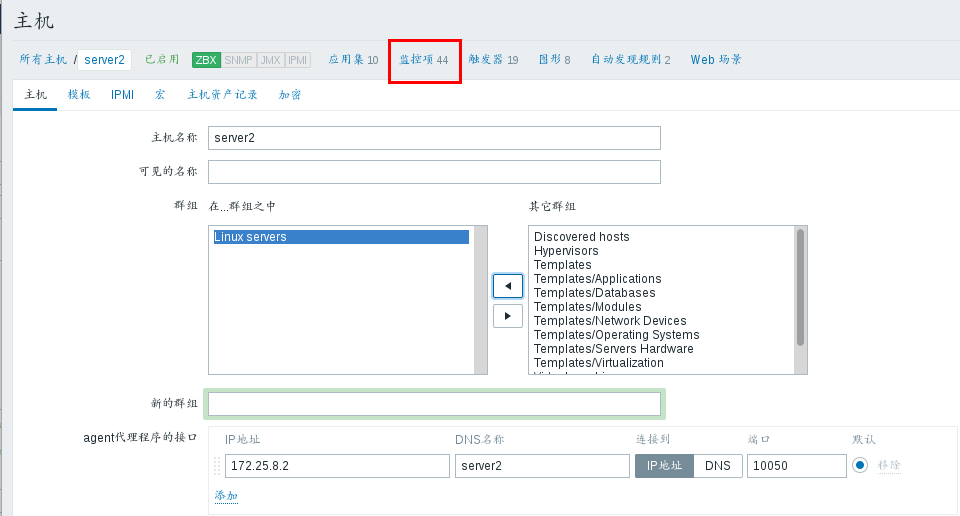
Task: Choose IP地址 connect-to option
Action: pos(664,466)
